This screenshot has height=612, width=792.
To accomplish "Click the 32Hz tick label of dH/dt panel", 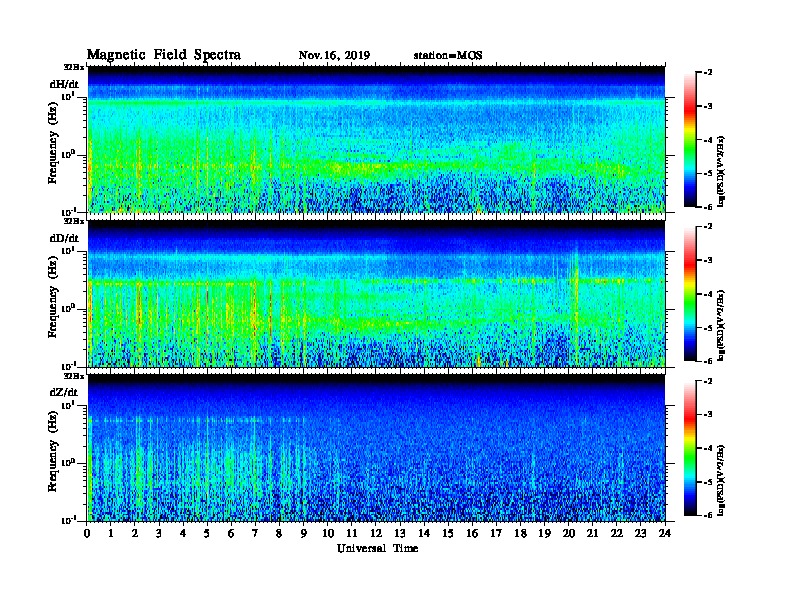I will tap(74, 67).
